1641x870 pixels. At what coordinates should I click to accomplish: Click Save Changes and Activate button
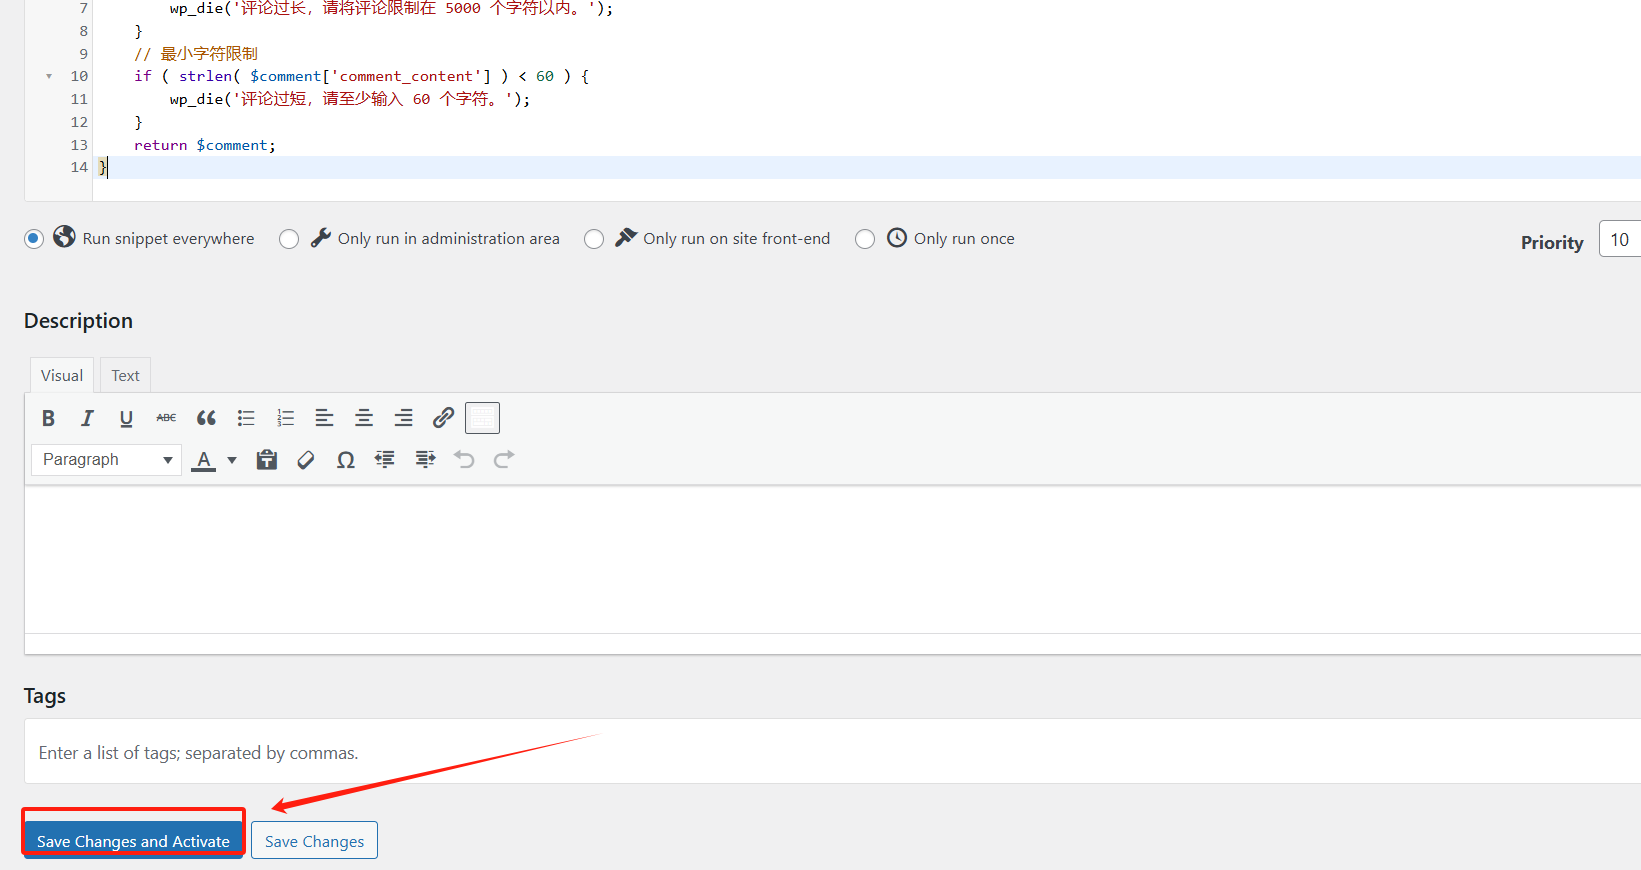coord(133,841)
